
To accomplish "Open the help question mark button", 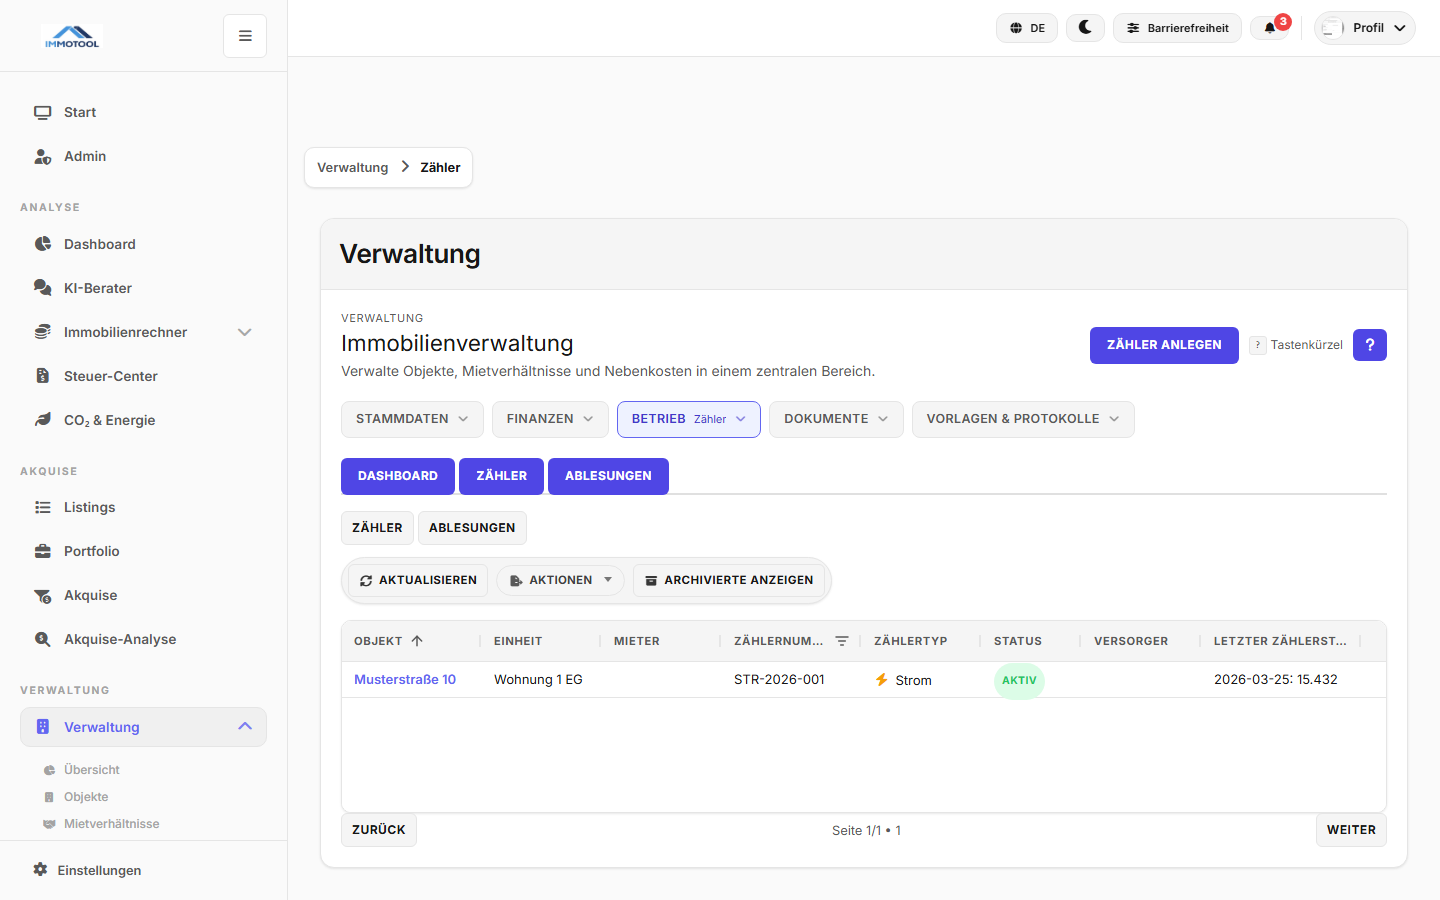I will tap(1369, 345).
